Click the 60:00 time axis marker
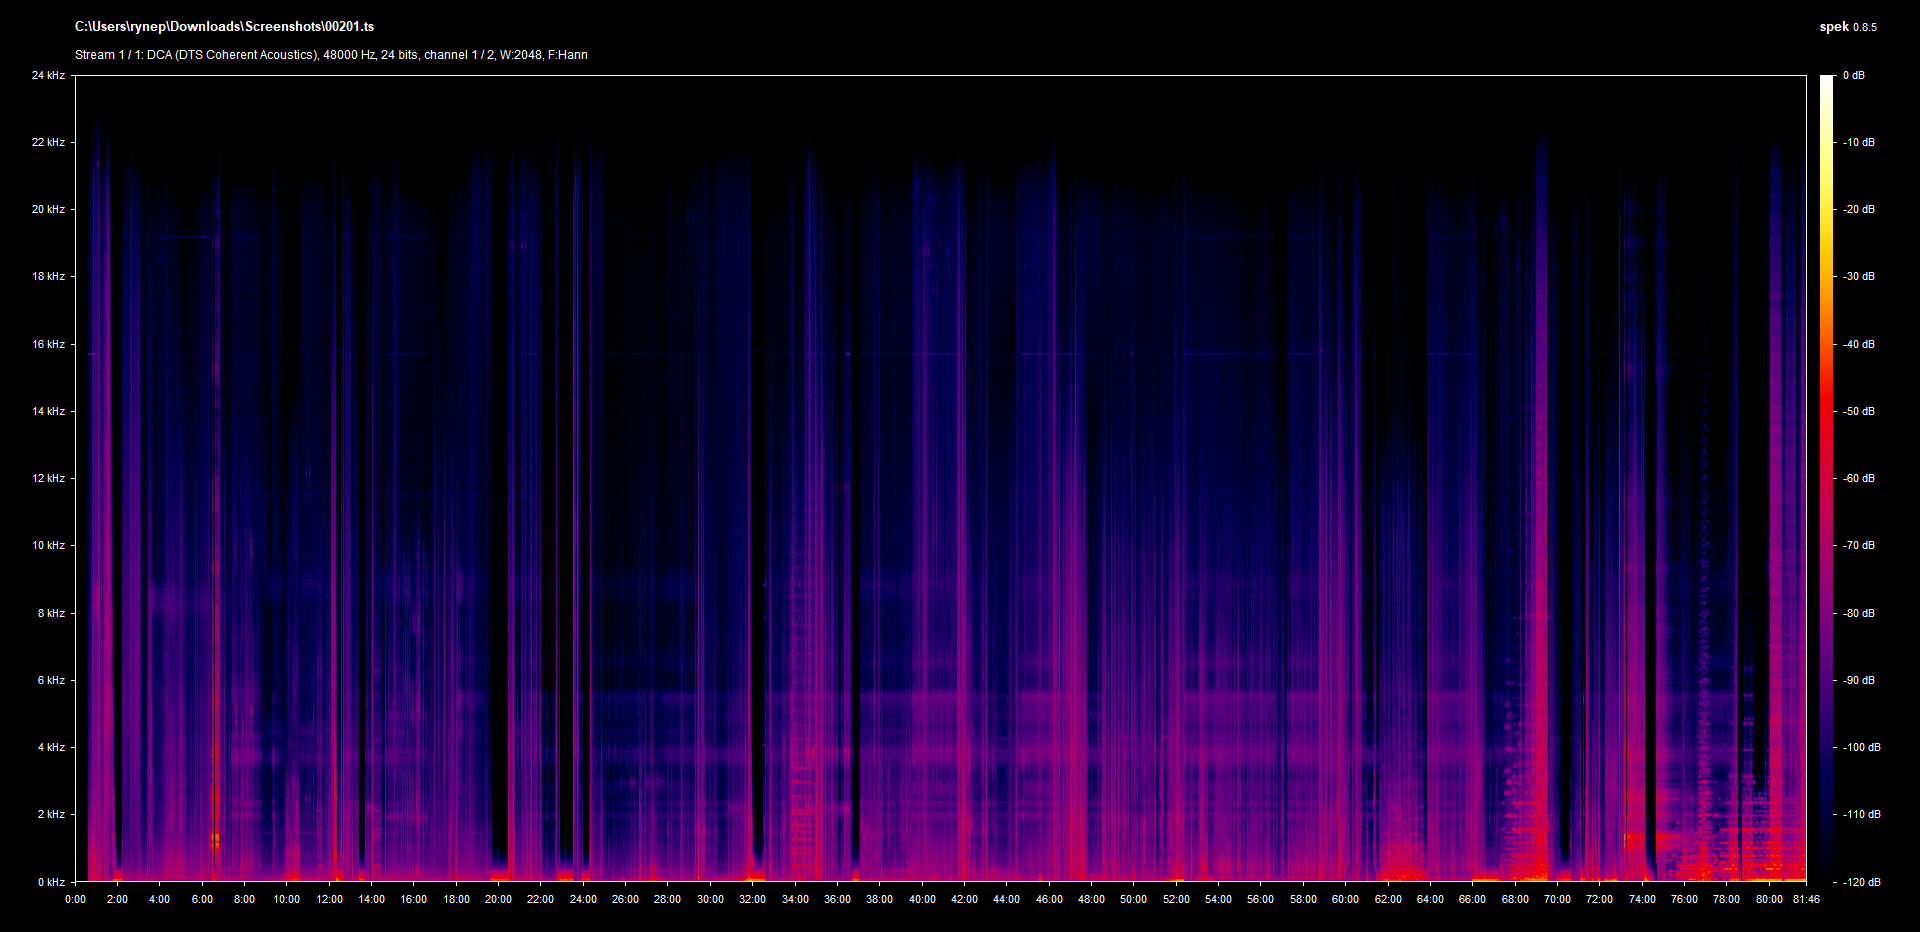This screenshot has width=1920, height=932. click(1345, 899)
